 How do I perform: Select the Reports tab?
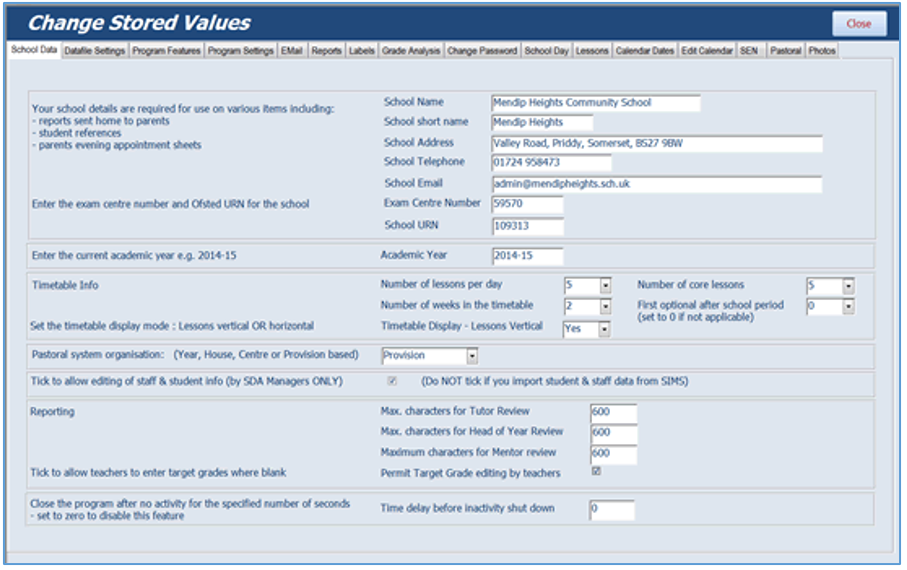(326, 51)
